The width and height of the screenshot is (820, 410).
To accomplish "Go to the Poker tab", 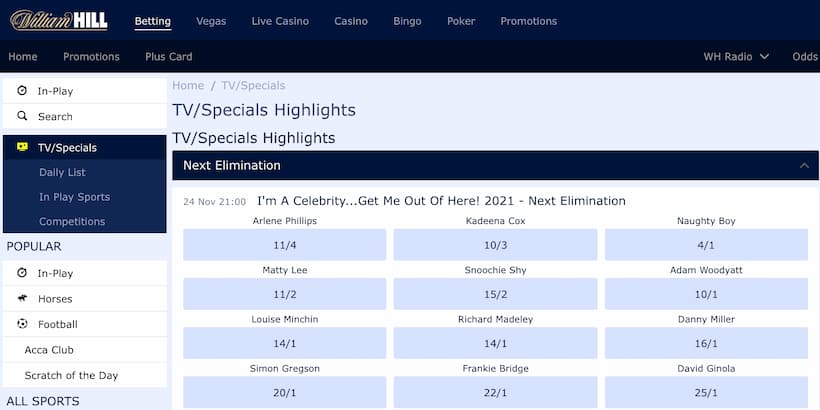I will point(461,21).
